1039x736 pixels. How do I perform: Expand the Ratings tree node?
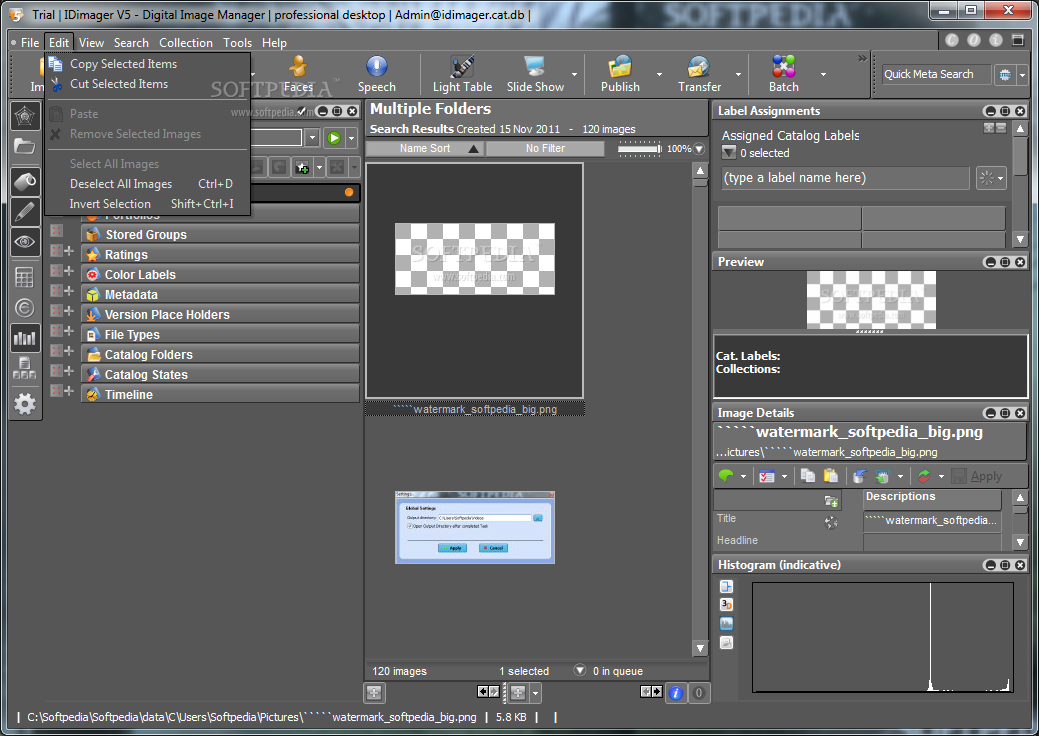pyautogui.click(x=69, y=250)
